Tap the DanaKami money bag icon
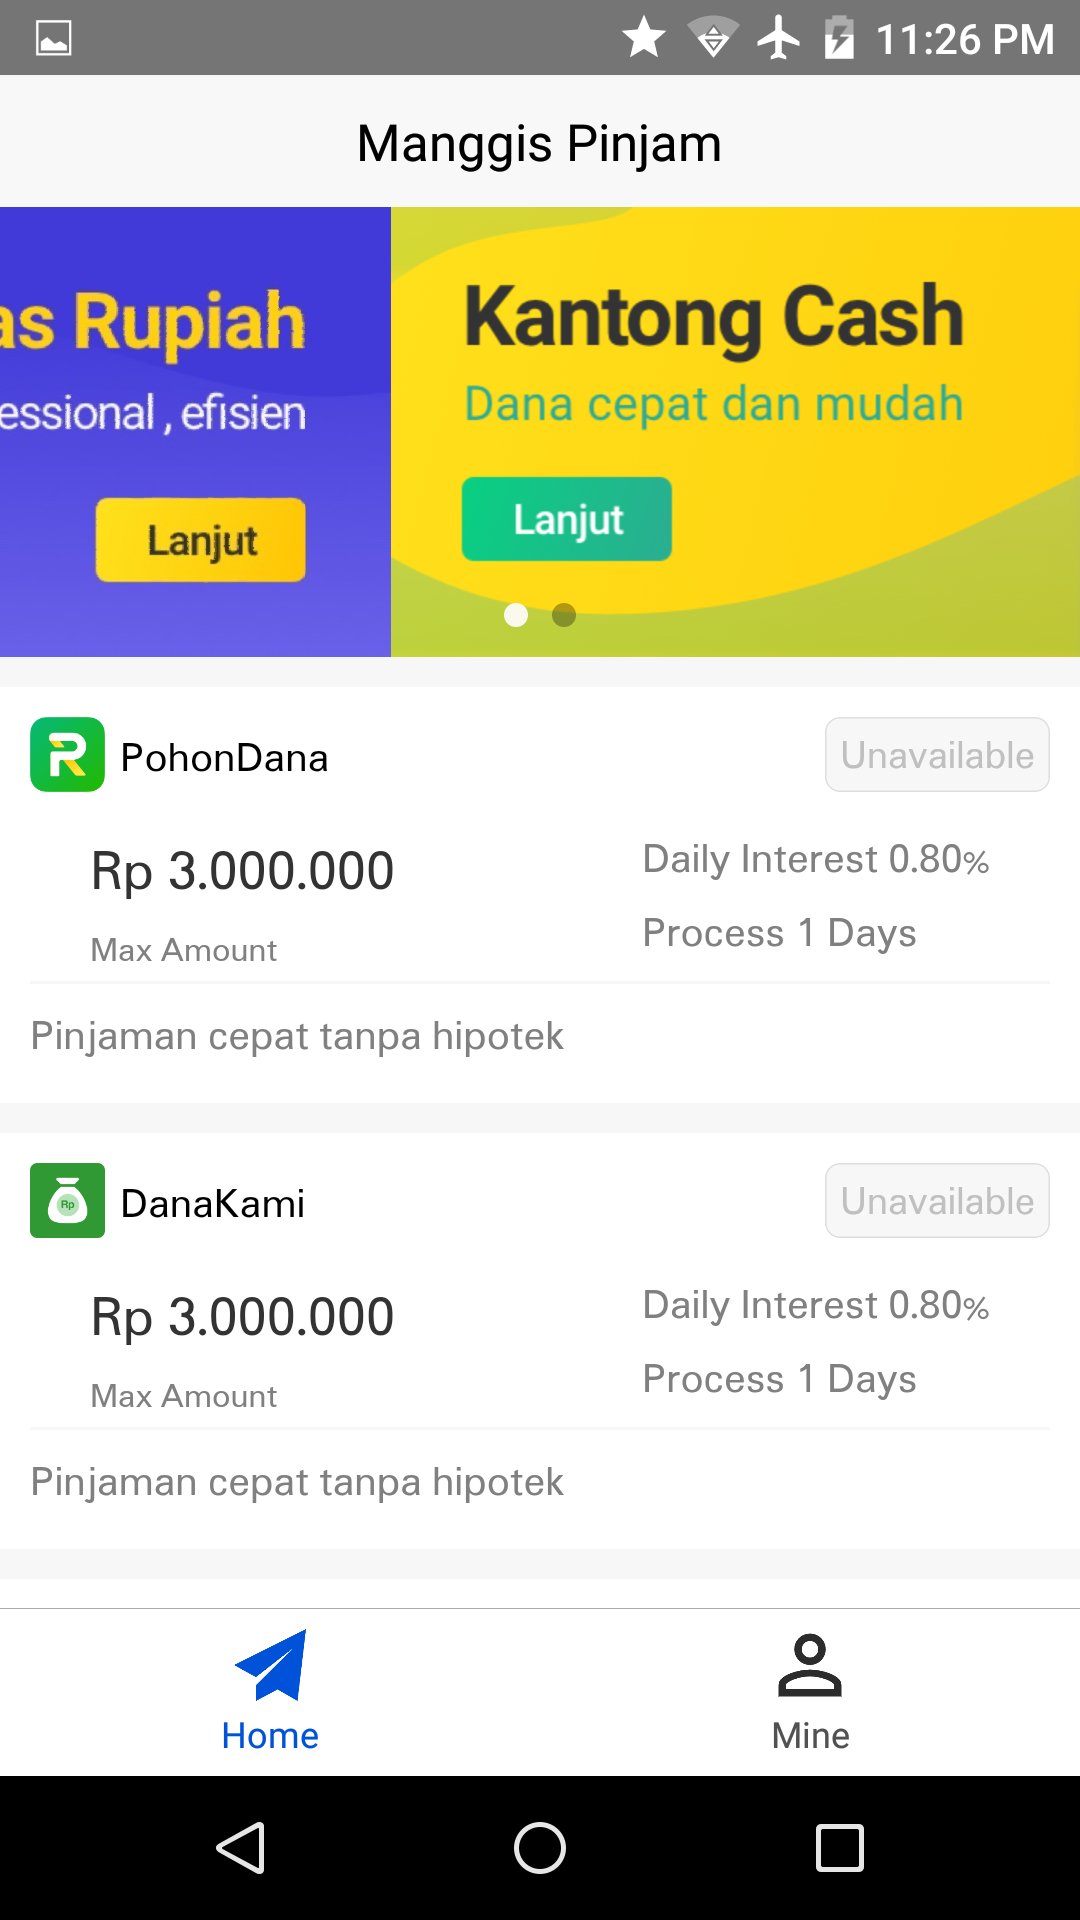The image size is (1080, 1920). pos(67,1201)
